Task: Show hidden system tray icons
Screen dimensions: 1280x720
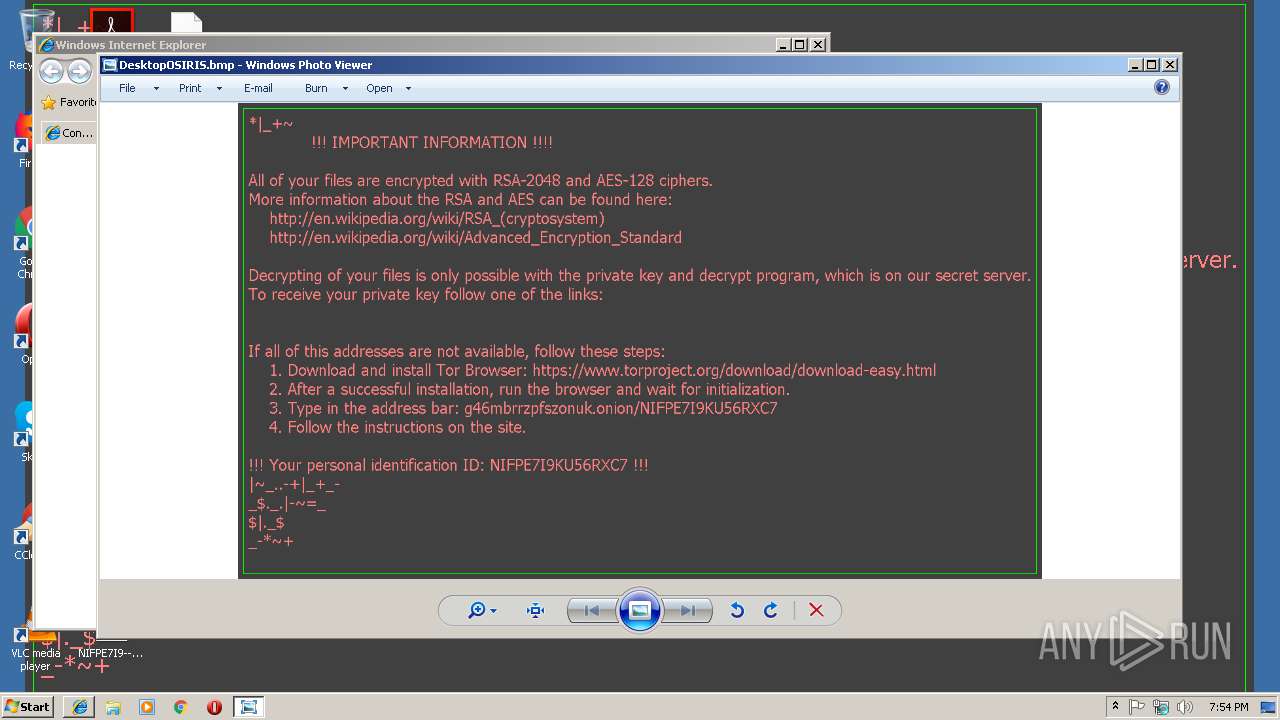Action: [x=1115, y=707]
